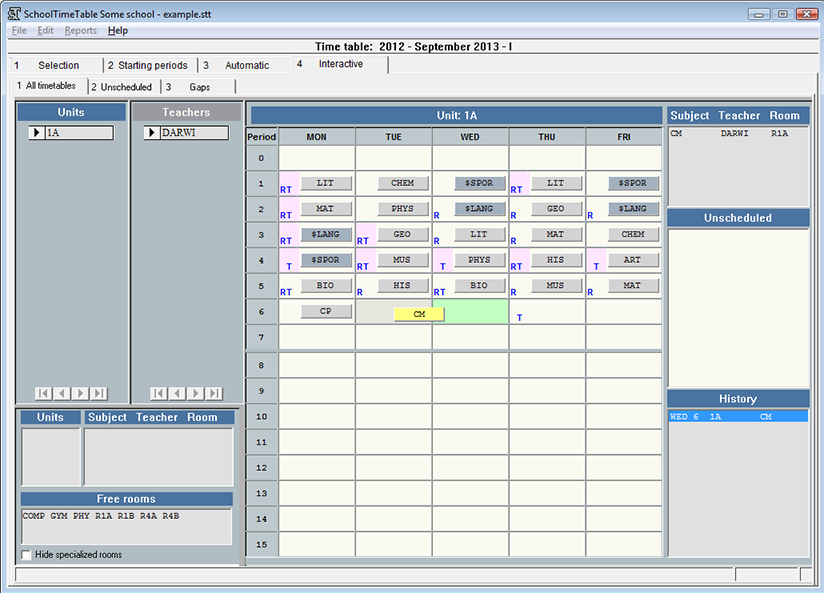Select the BIO lesson on Monday period 5
Viewport: 824px width, 593px height.
click(x=326, y=285)
